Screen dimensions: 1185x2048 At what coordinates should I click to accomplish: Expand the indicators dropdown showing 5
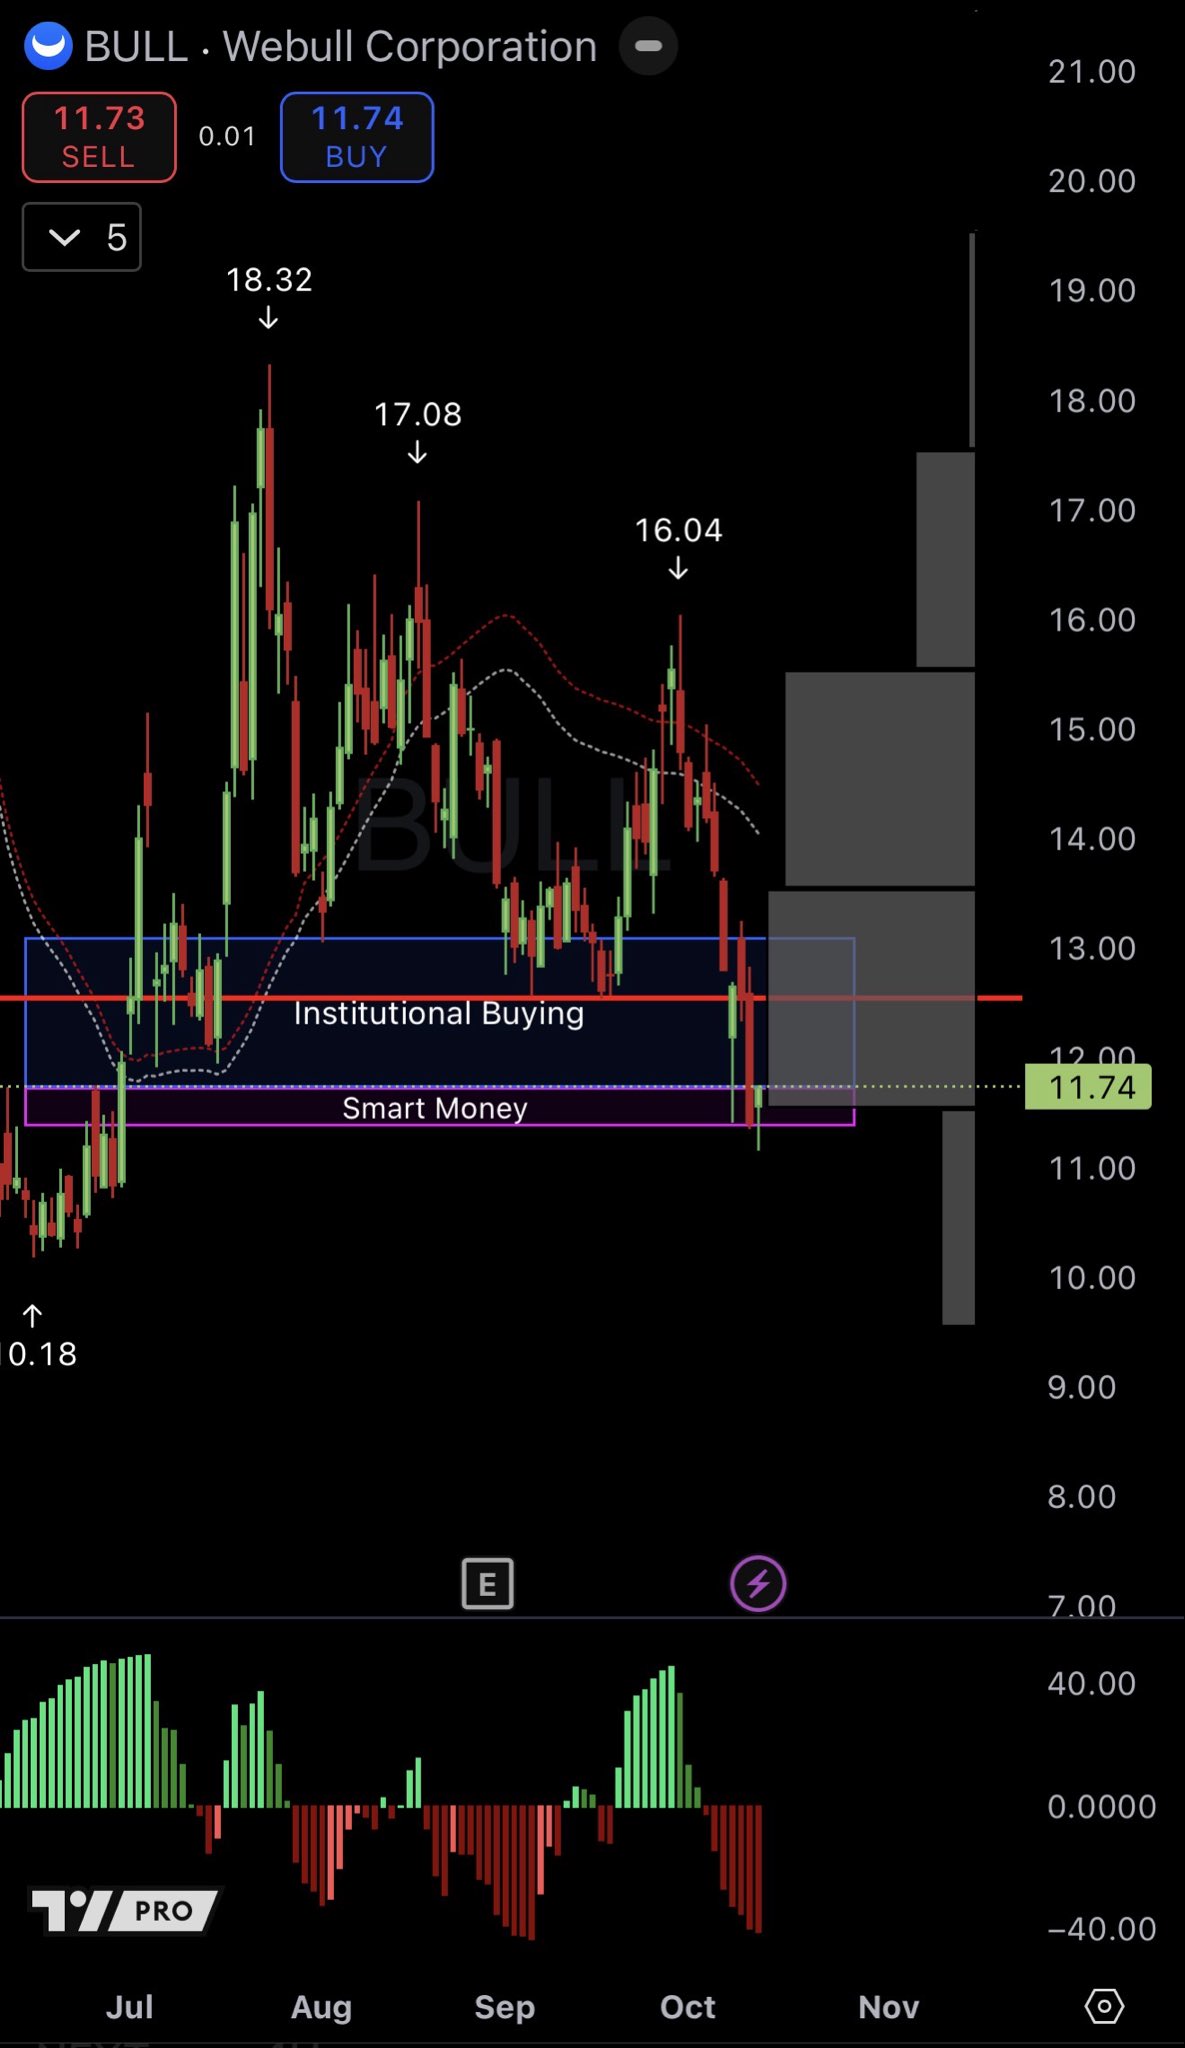82,237
